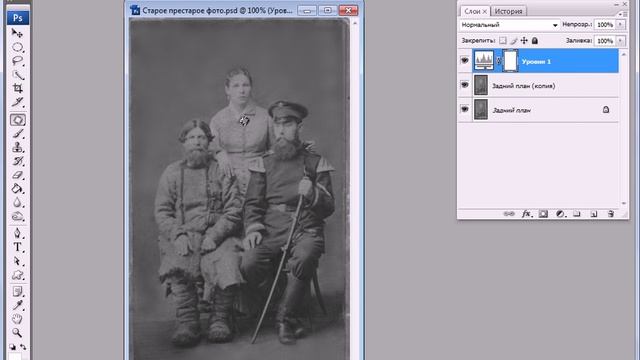640x360 pixels.
Task: Open the Непрозр. opacity slider arrow
Action: [620, 25]
